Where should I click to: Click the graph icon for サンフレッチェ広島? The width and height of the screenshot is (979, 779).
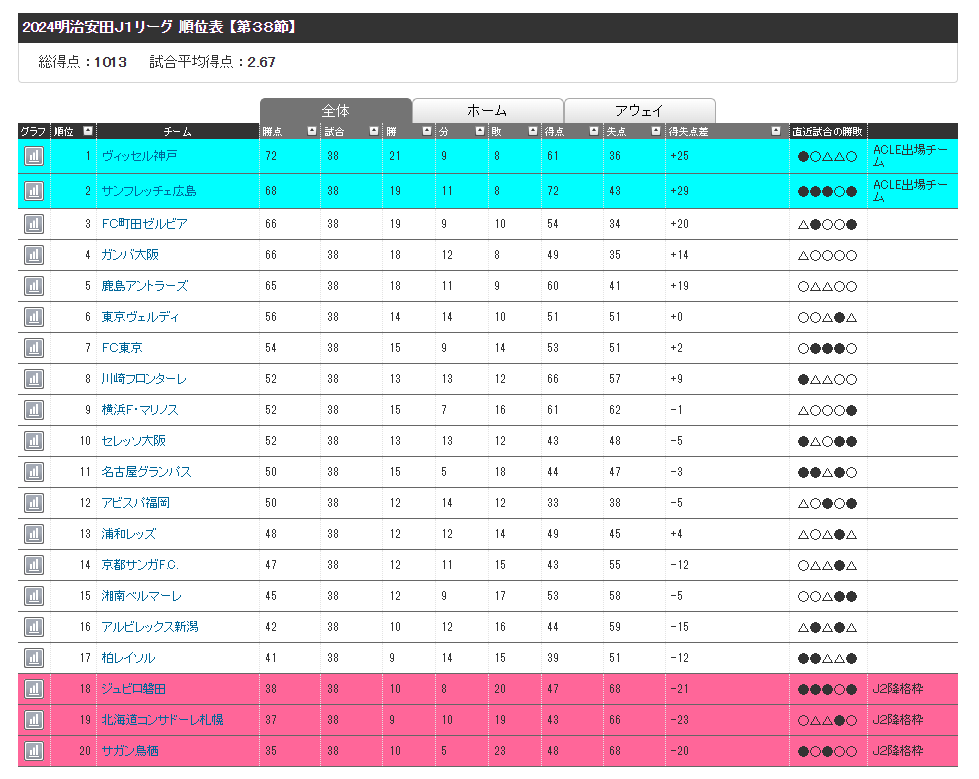34,191
